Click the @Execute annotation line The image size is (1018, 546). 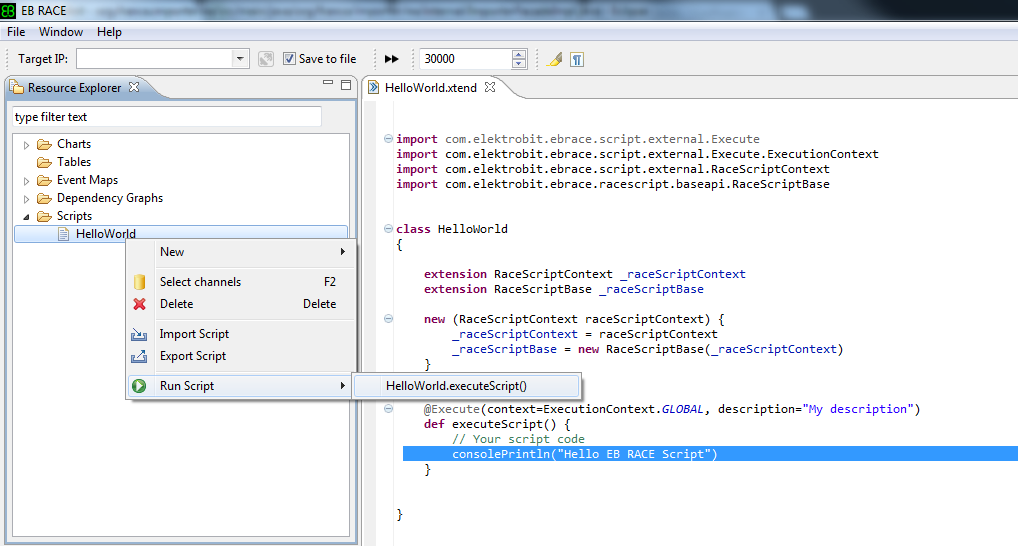(672, 409)
